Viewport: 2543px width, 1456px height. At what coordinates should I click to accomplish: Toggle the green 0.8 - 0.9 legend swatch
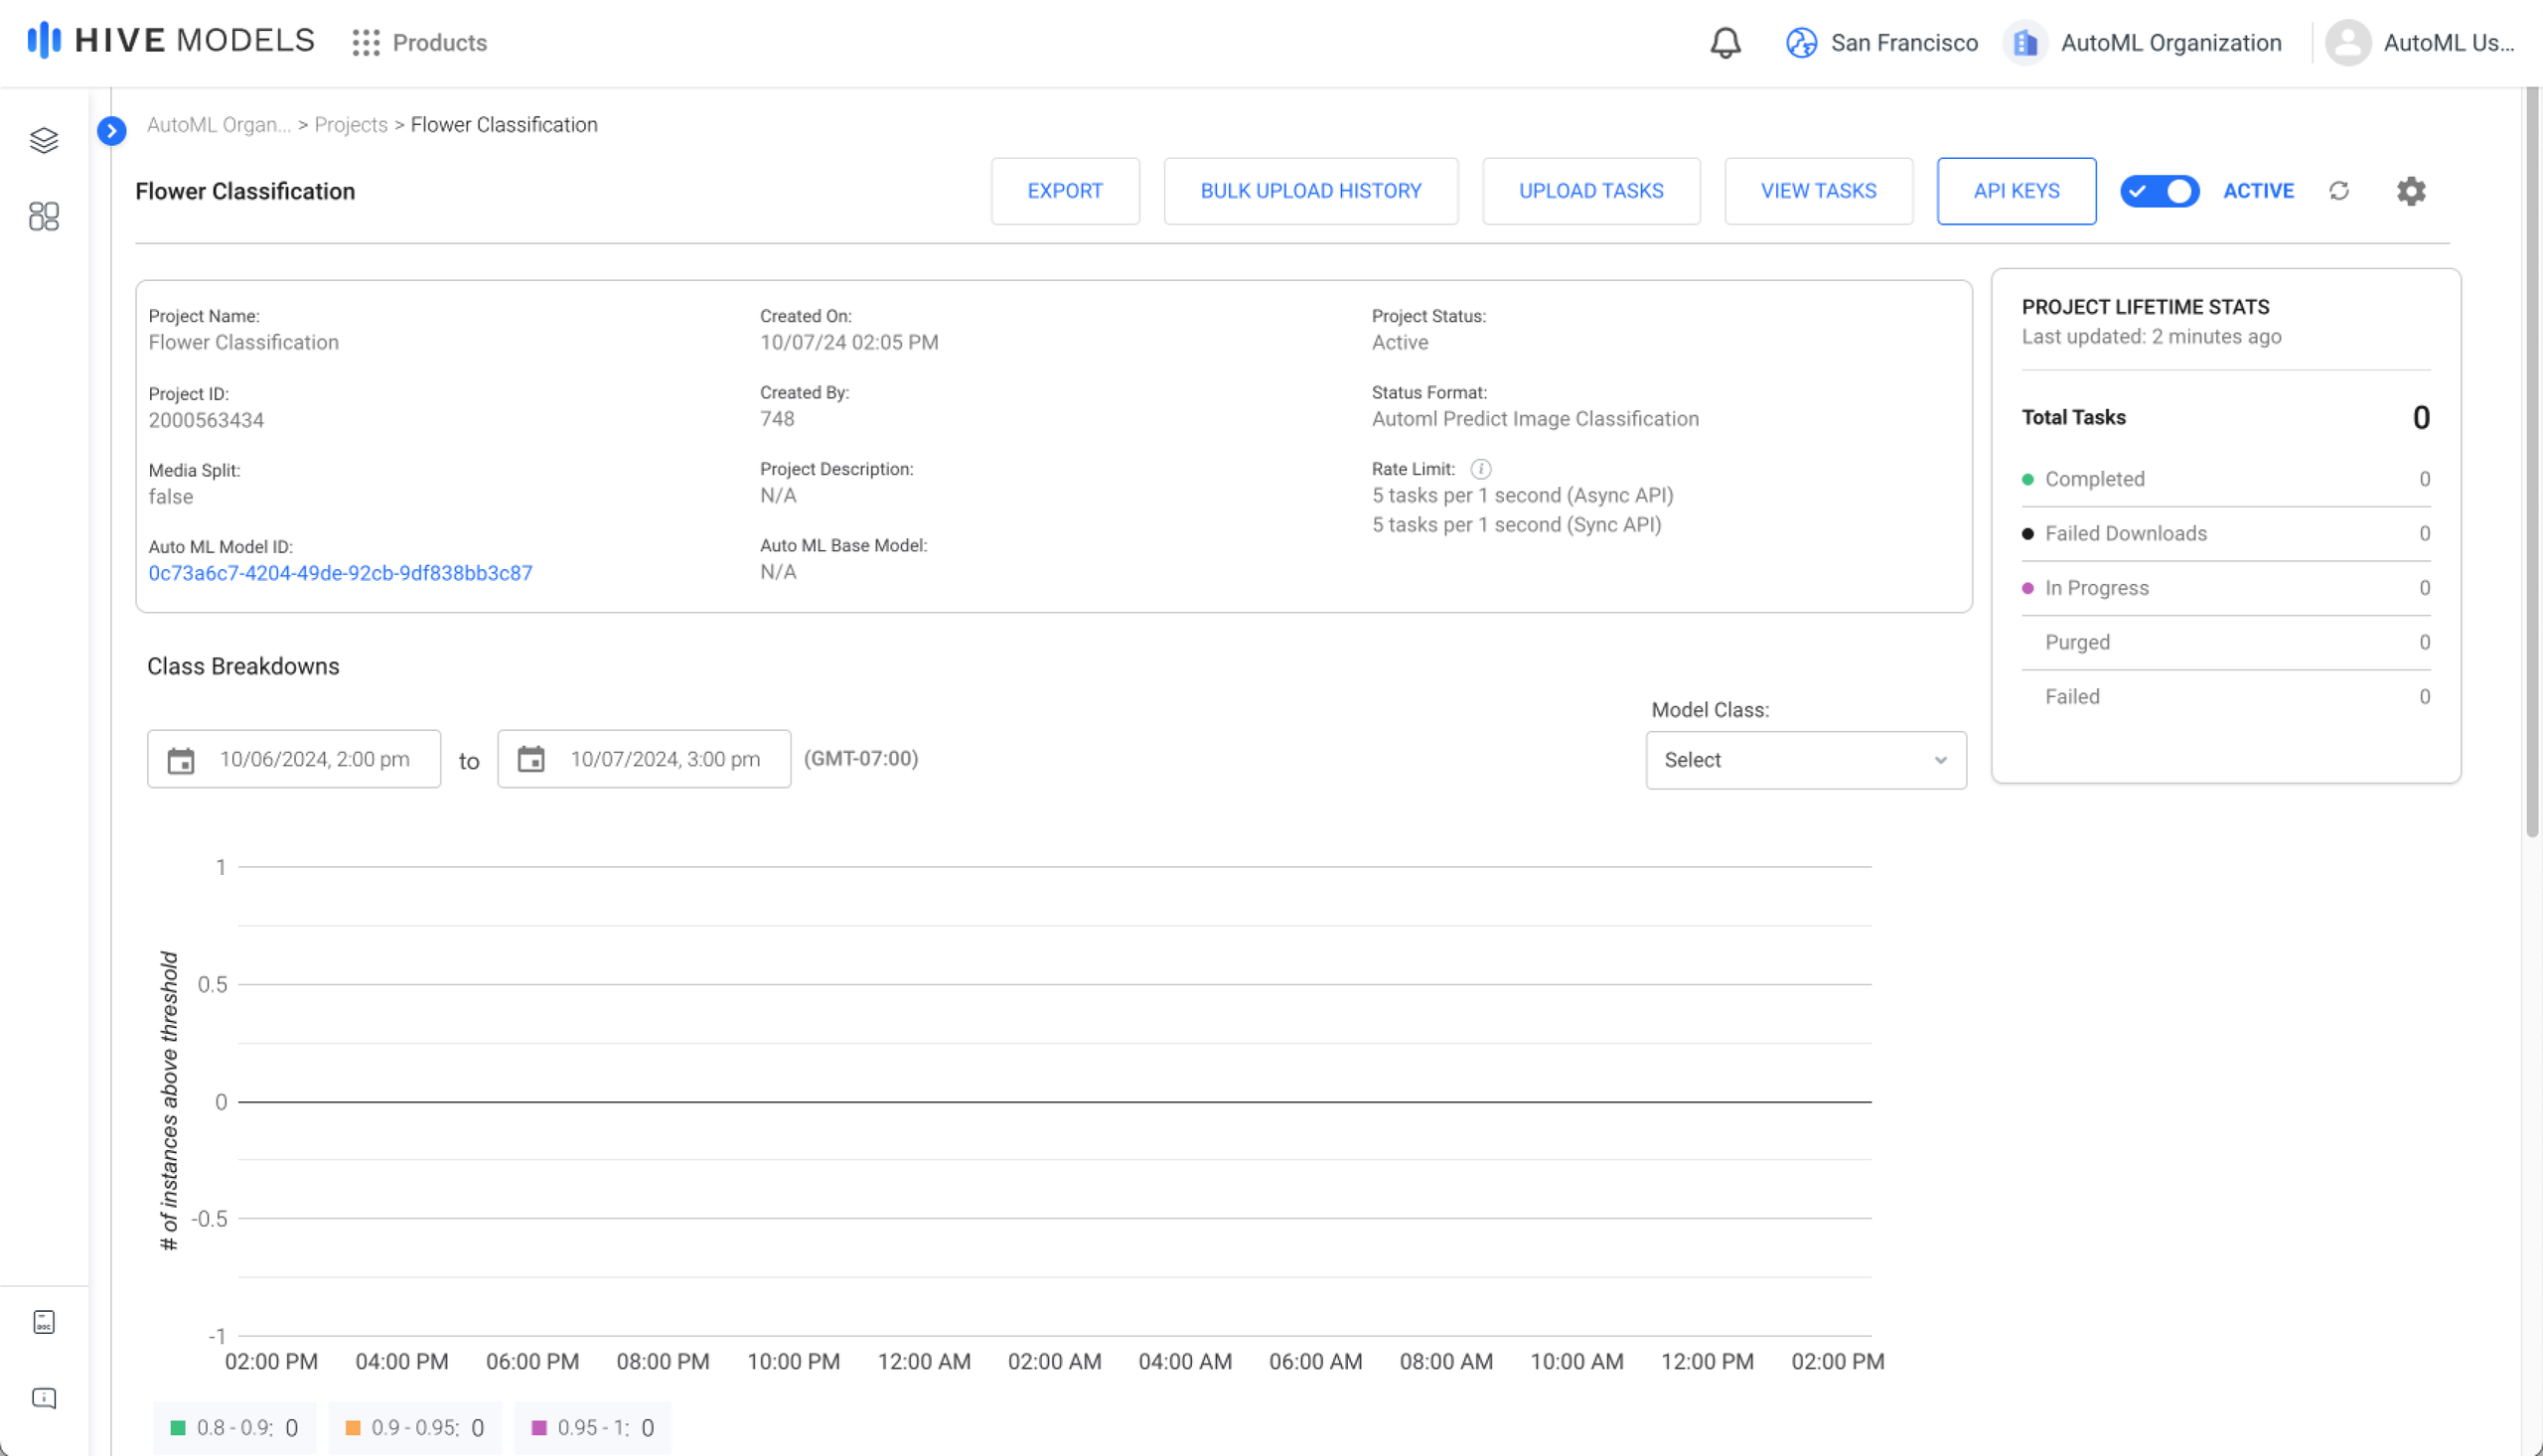pos(178,1428)
